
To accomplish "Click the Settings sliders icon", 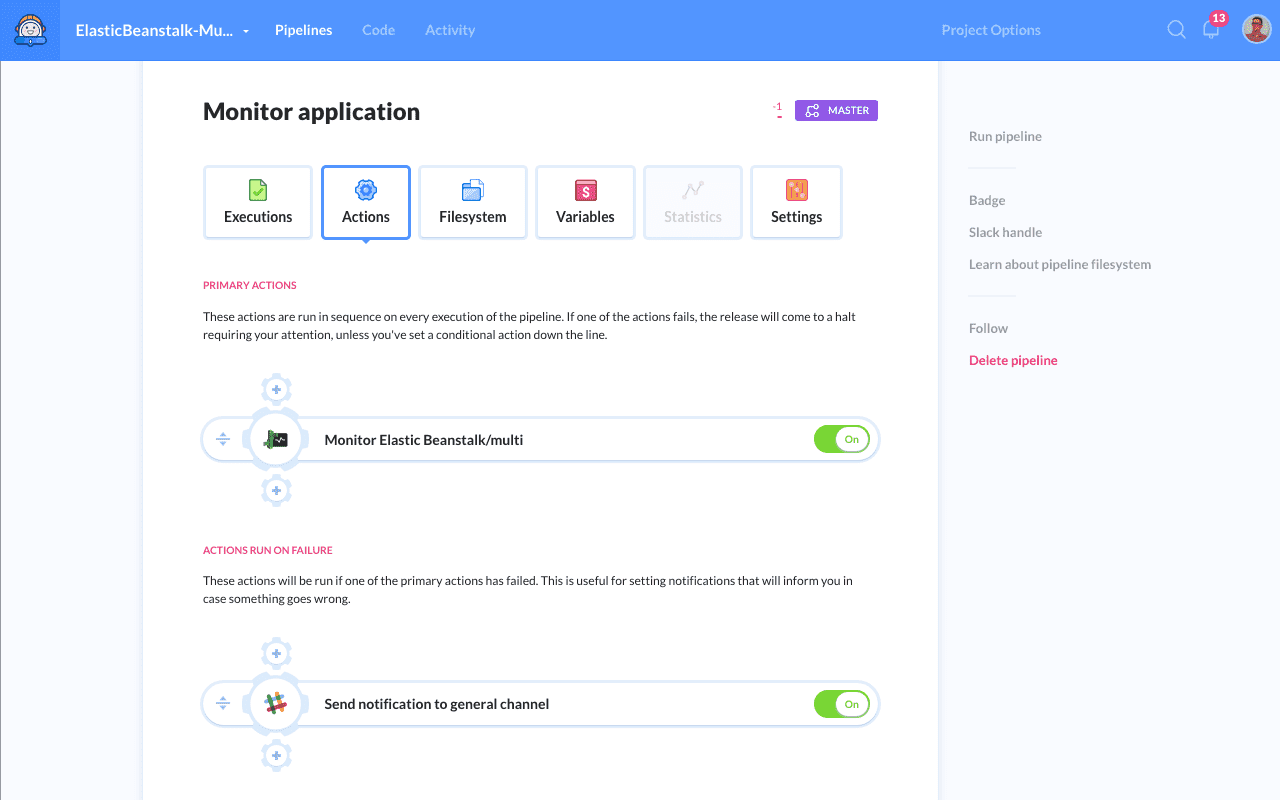I will pyautogui.click(x=797, y=190).
